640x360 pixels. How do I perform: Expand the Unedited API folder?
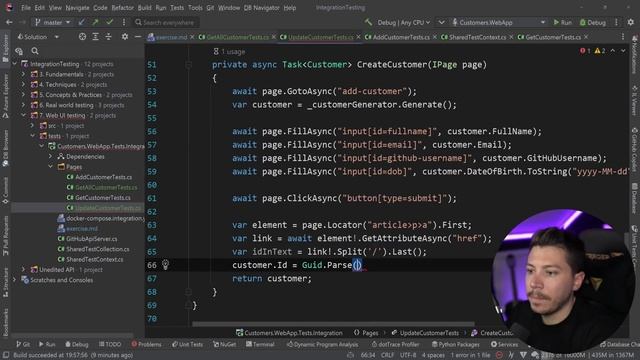tap(23, 269)
